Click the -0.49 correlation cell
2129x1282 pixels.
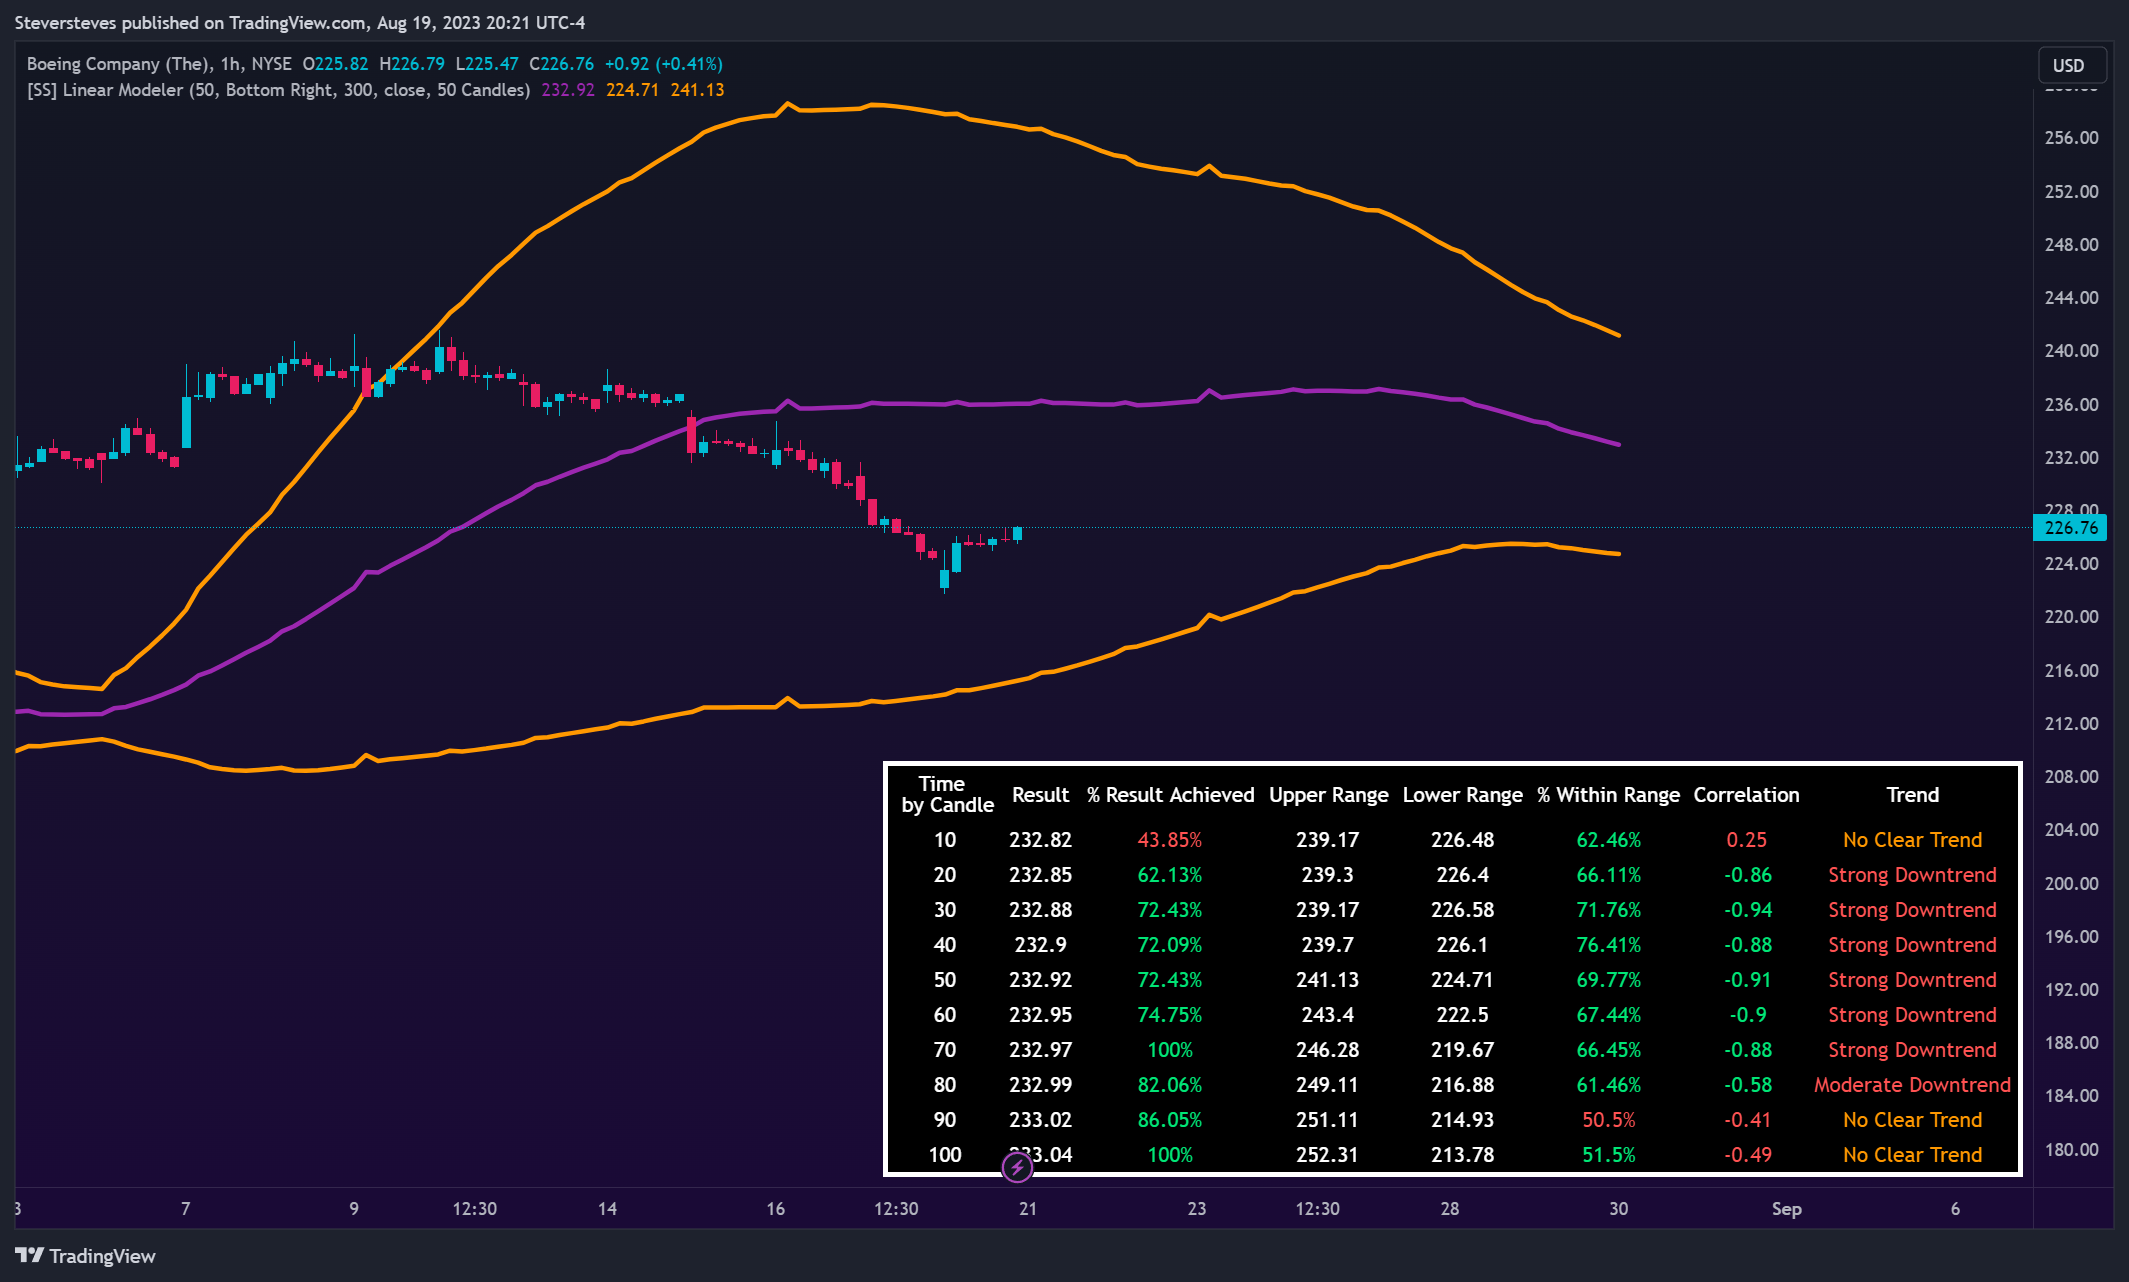tap(1747, 1155)
